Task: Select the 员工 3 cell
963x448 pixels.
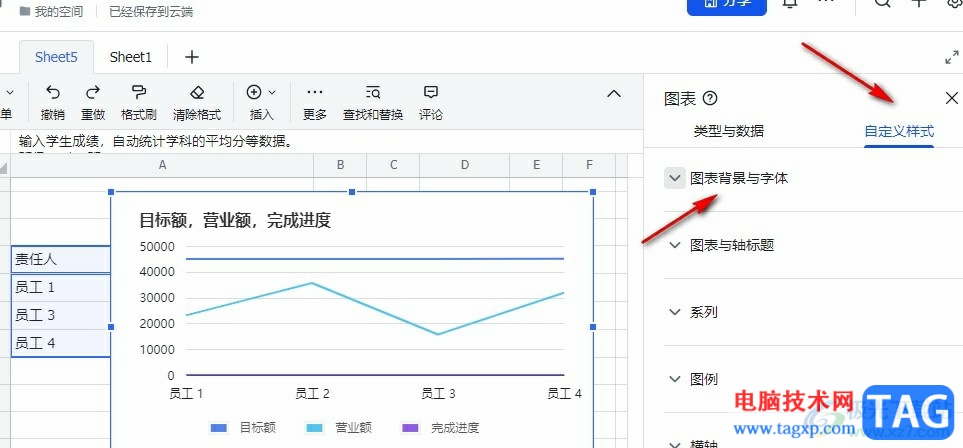Action: pyautogui.click(x=61, y=315)
